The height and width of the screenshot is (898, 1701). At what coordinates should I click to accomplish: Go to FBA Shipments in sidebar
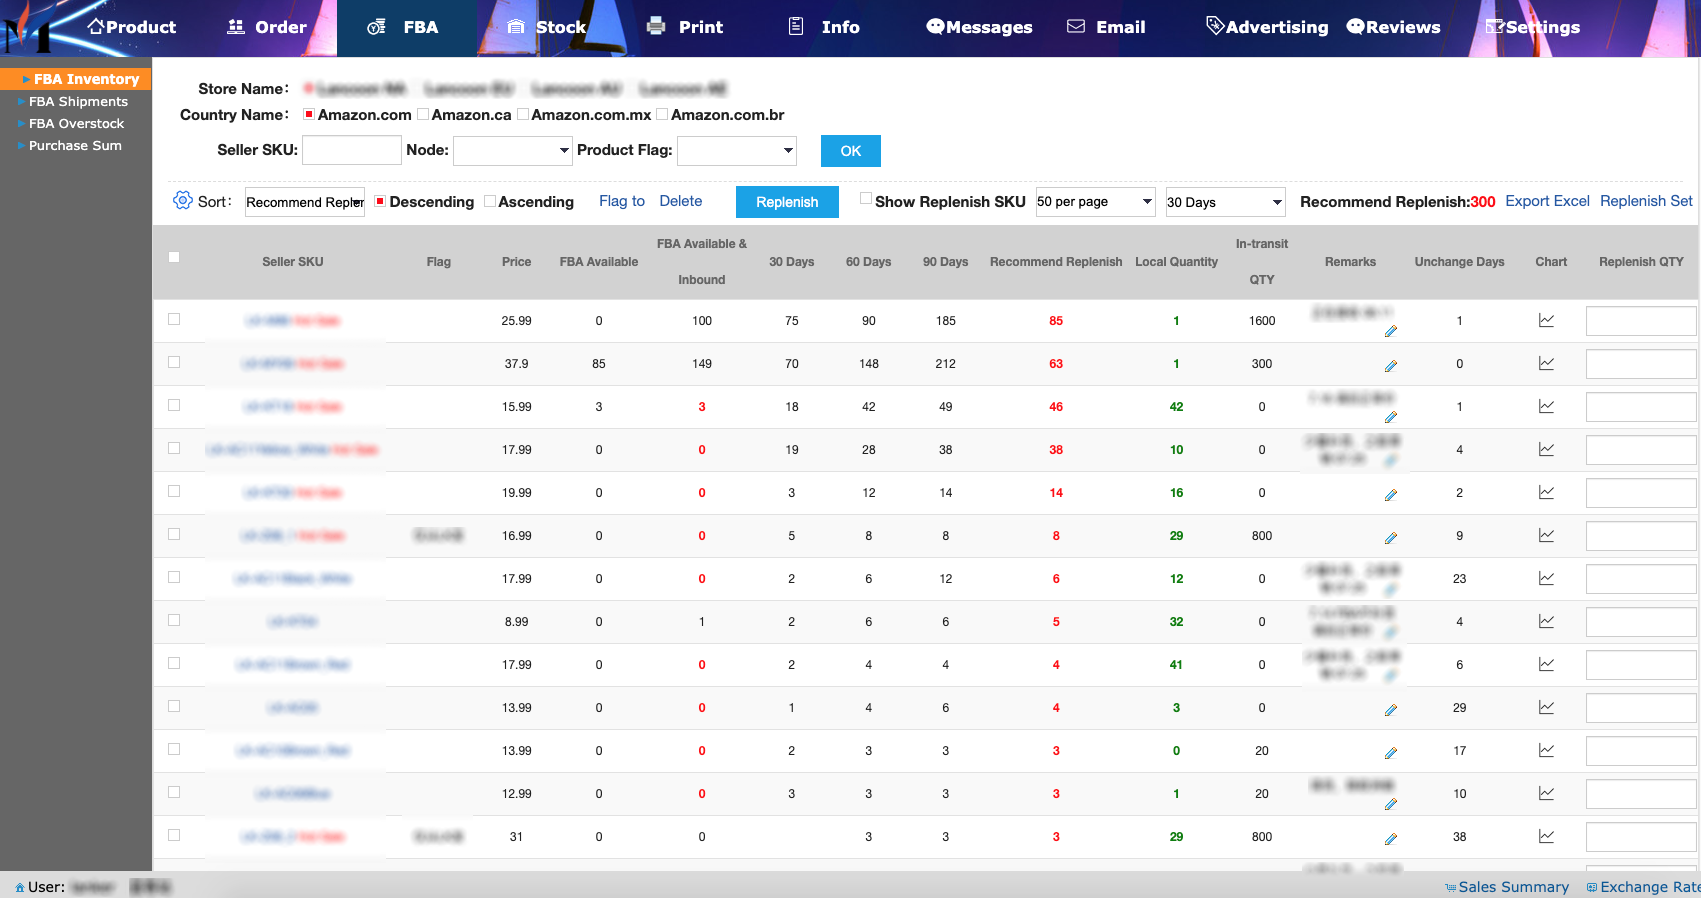(78, 101)
